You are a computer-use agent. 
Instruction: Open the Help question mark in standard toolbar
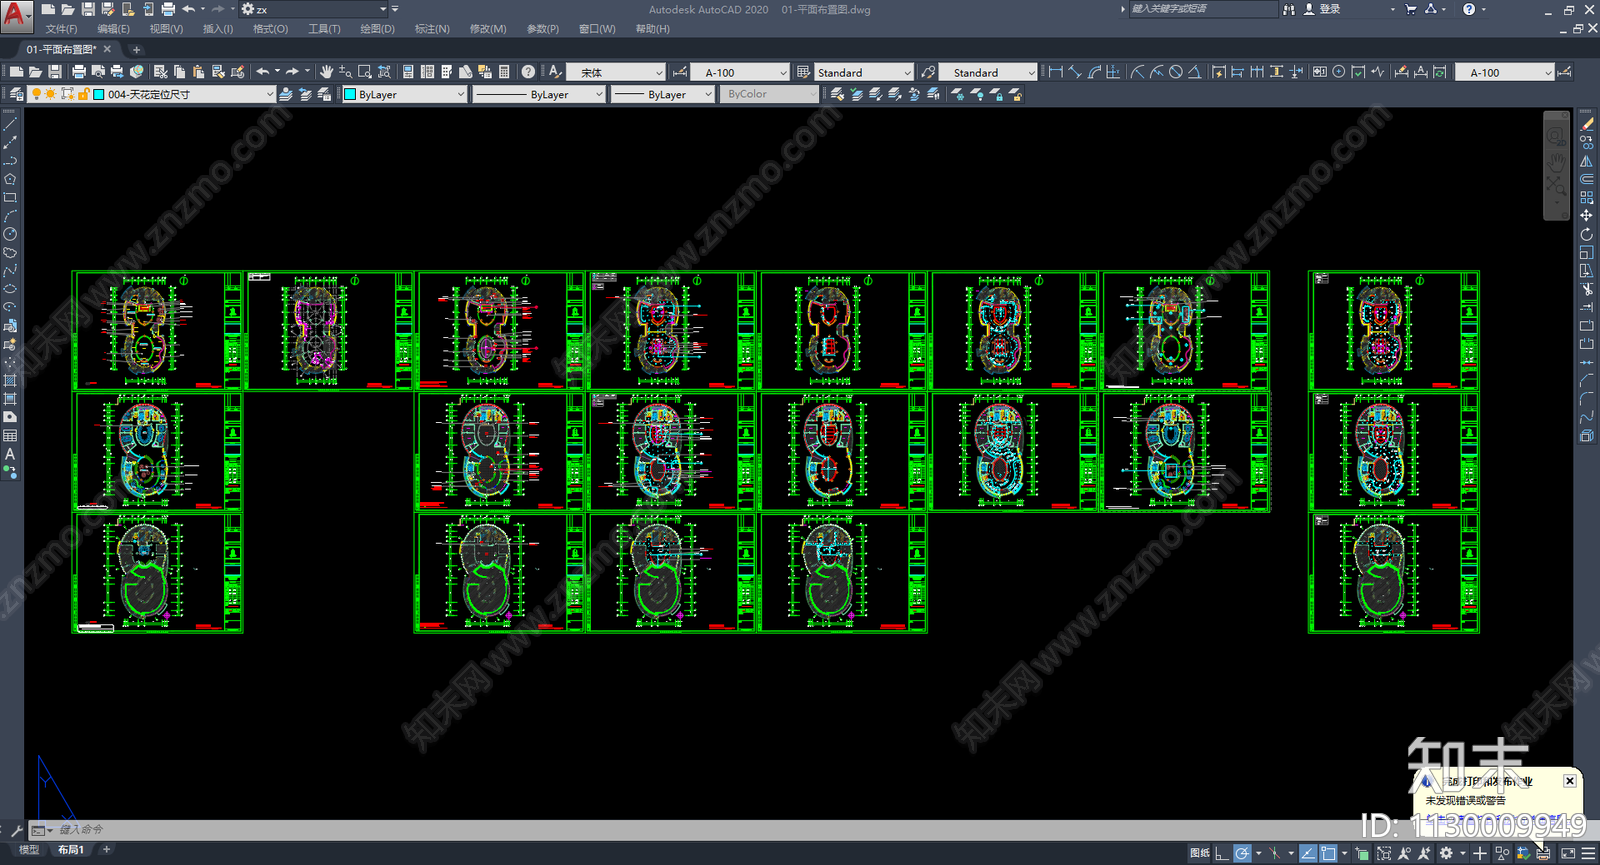coord(528,72)
